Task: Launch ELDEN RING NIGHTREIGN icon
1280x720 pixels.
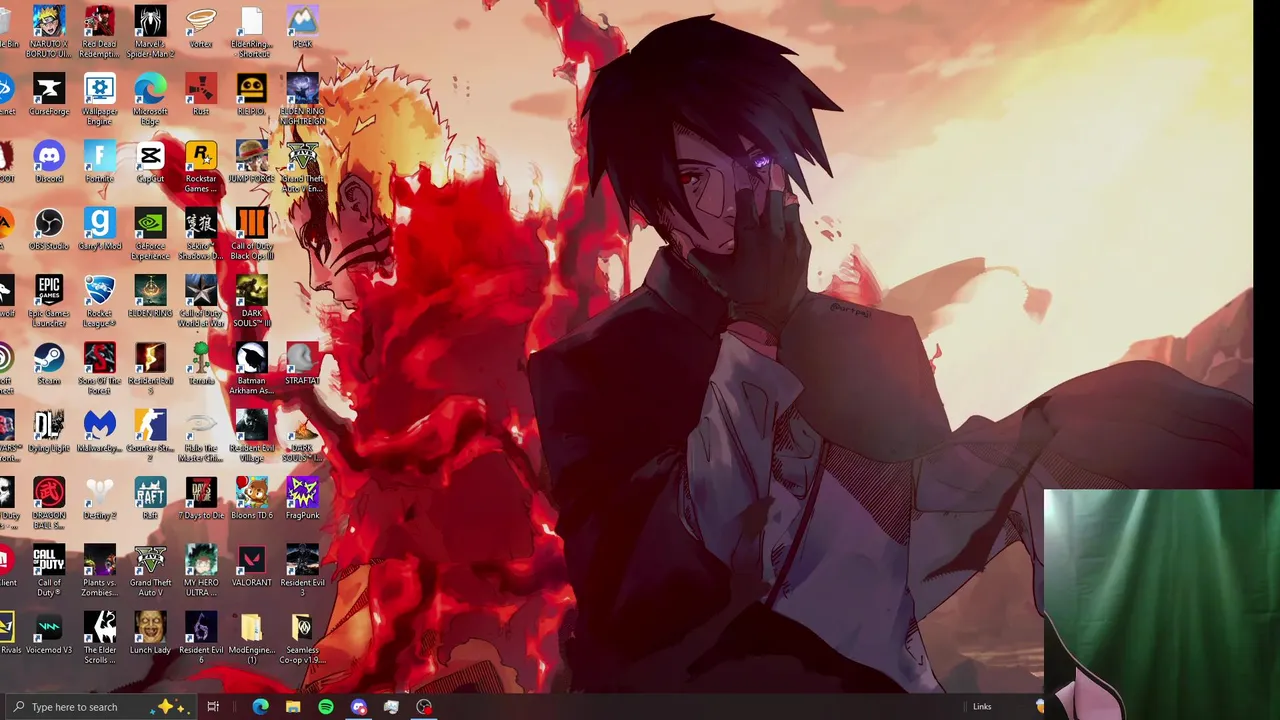Action: 302,99
